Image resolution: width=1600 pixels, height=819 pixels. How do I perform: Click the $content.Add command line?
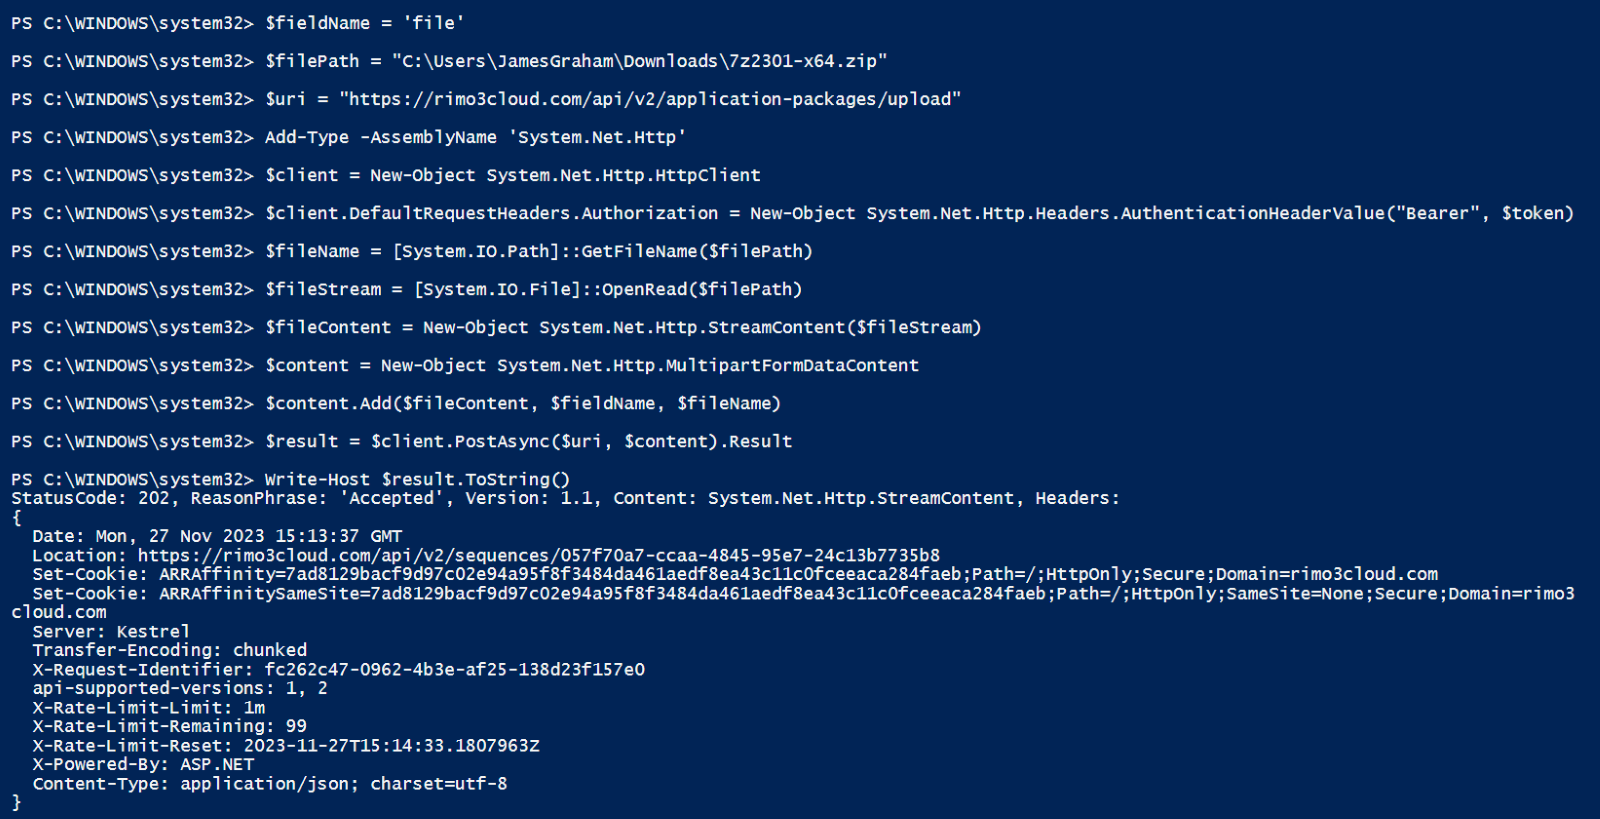(522, 403)
